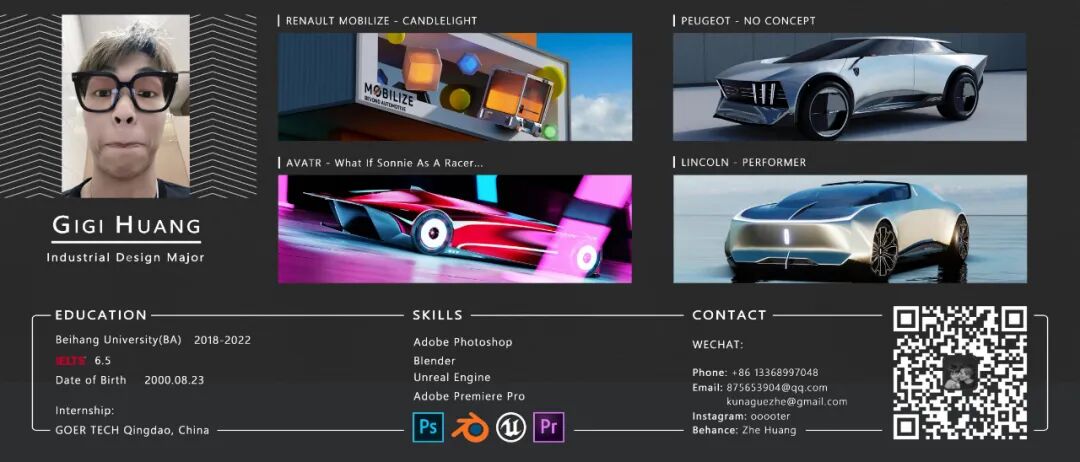Viewport: 1080px width, 462px height.
Task: Click the email 875653904@qq.com
Action: click(x=777, y=388)
